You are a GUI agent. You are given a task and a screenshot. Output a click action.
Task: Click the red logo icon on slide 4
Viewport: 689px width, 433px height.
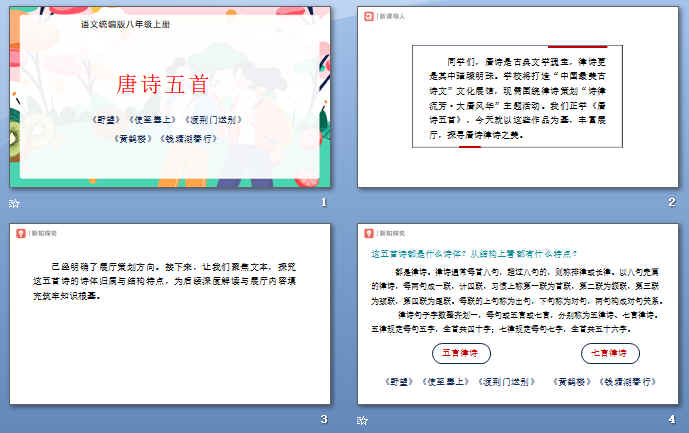[368, 233]
